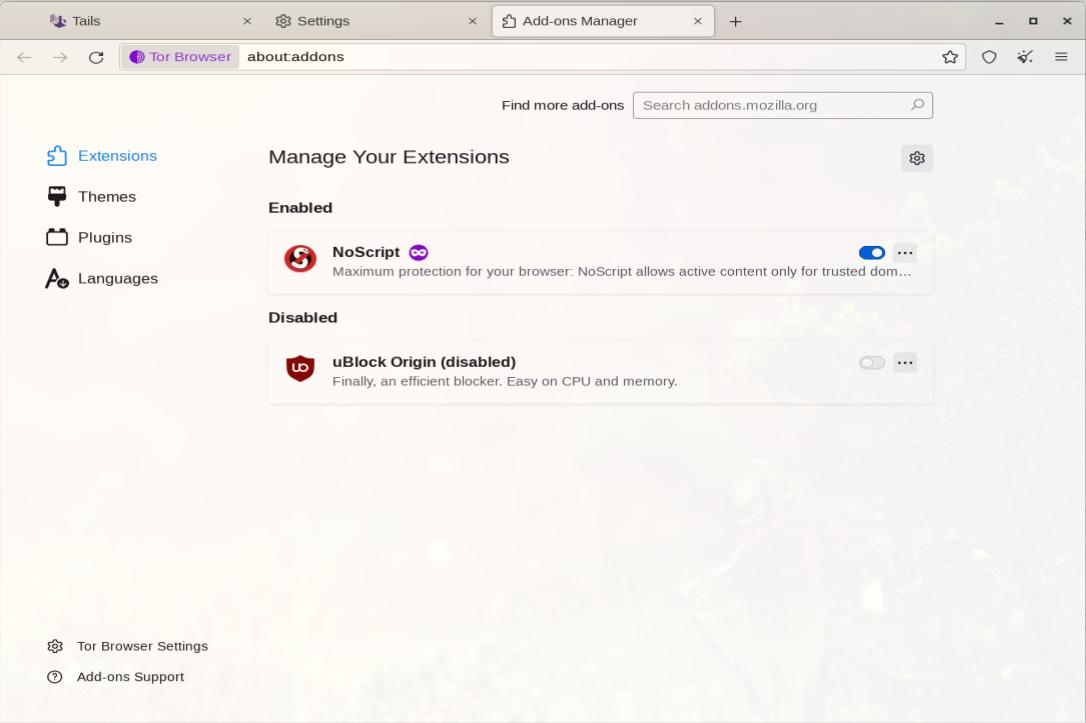Open the security level shield icon

pyautogui.click(x=989, y=57)
